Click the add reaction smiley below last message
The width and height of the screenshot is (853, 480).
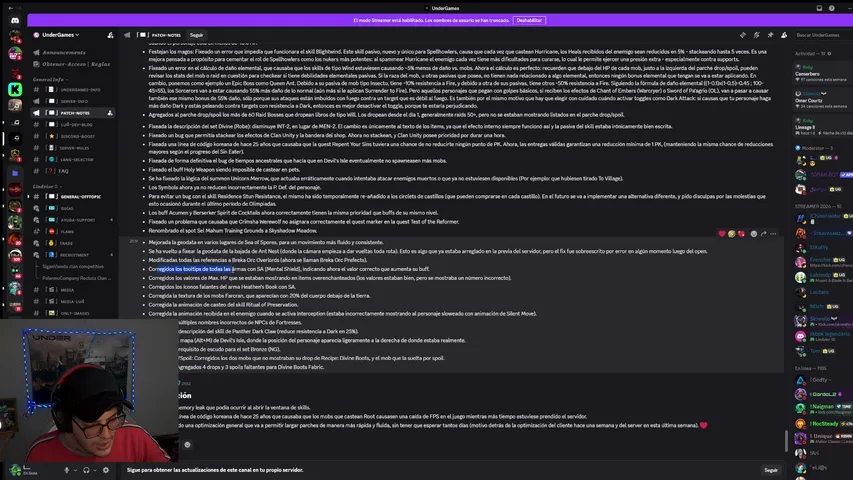click(x=187, y=445)
